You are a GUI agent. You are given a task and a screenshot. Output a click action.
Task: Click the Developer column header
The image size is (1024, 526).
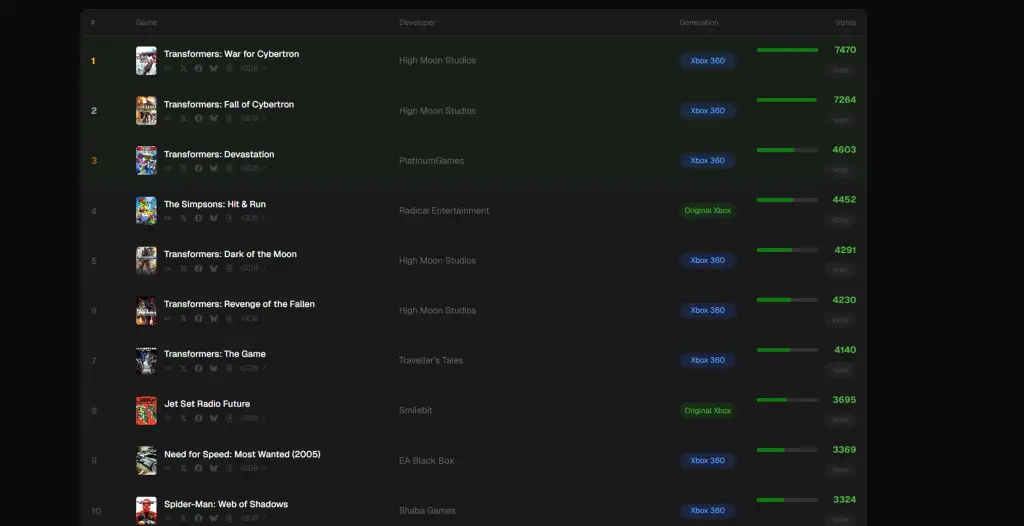(417, 23)
